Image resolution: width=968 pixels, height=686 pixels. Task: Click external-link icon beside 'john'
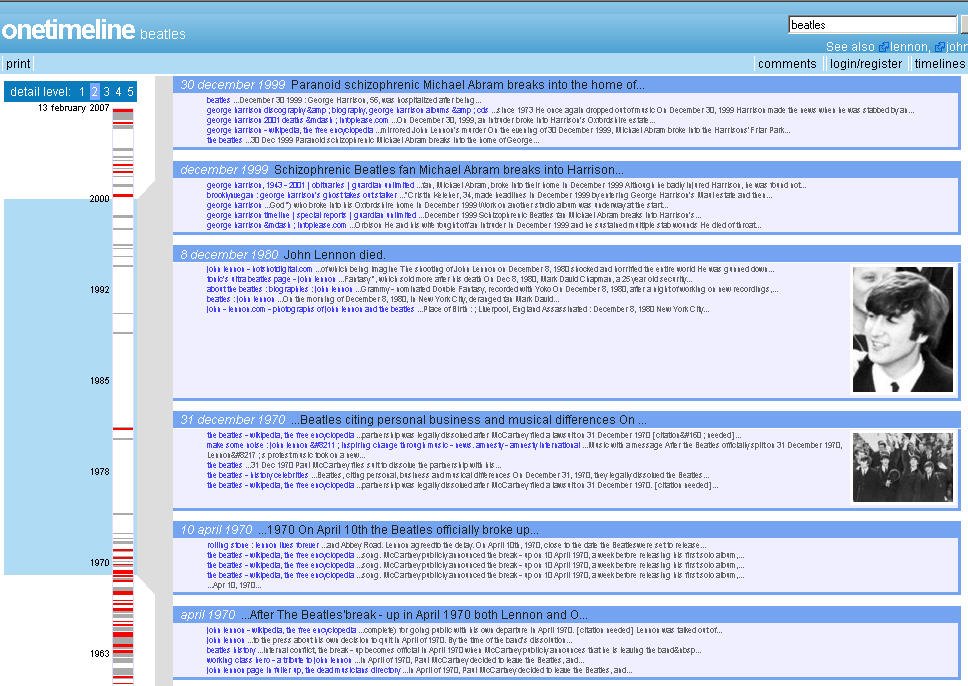pos(940,47)
